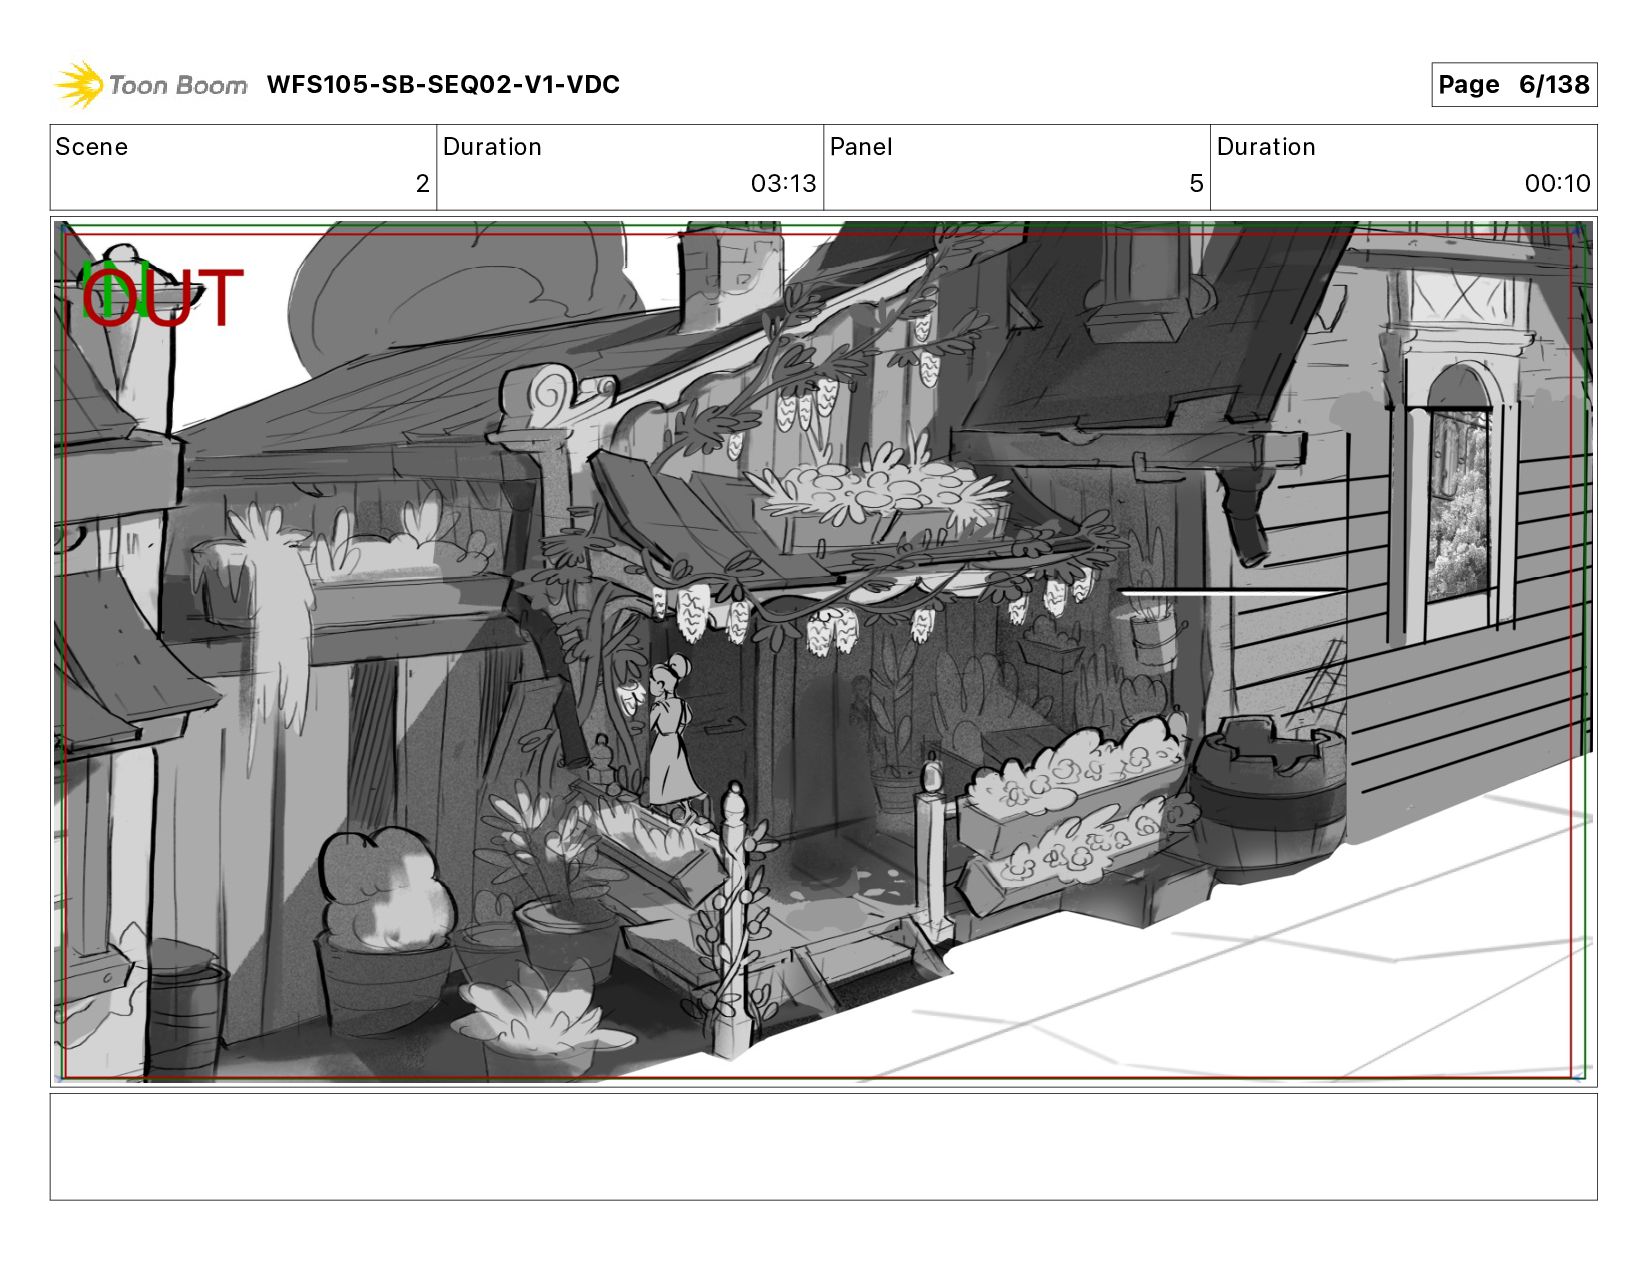
Task: Select the scene duration value 03:13
Action: click(x=784, y=184)
